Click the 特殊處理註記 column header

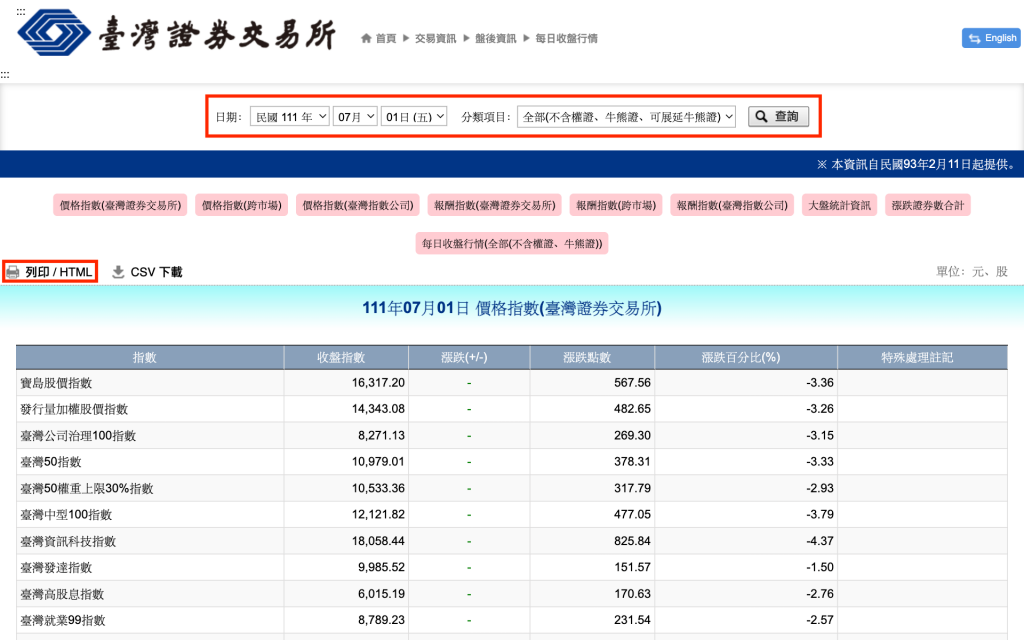pos(922,357)
